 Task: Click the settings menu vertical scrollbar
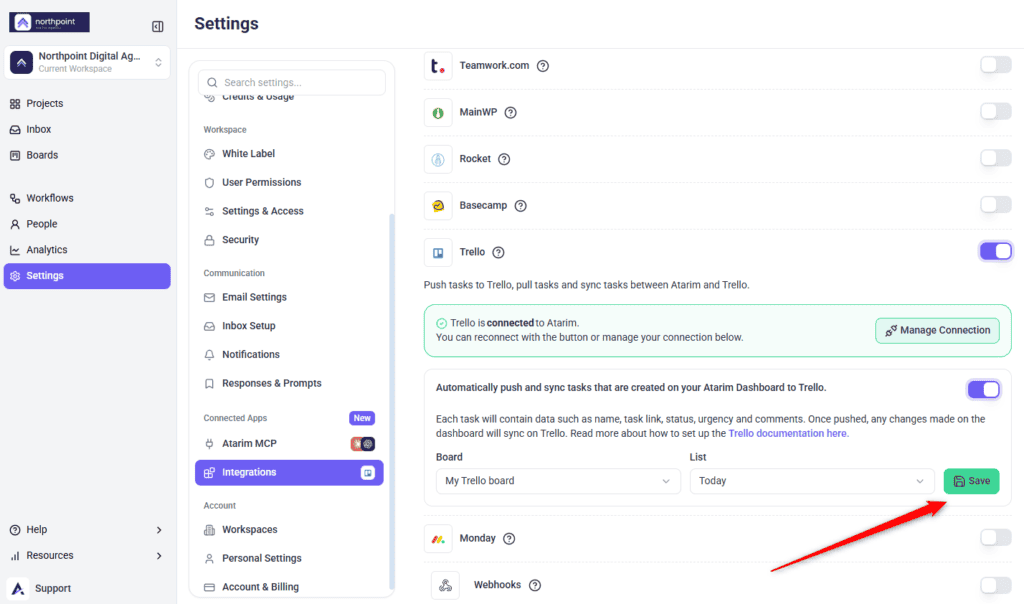[x=392, y=402]
